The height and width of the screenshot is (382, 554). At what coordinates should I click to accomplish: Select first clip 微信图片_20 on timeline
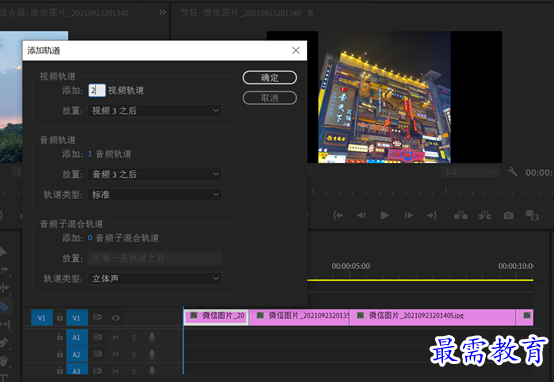[216, 317]
